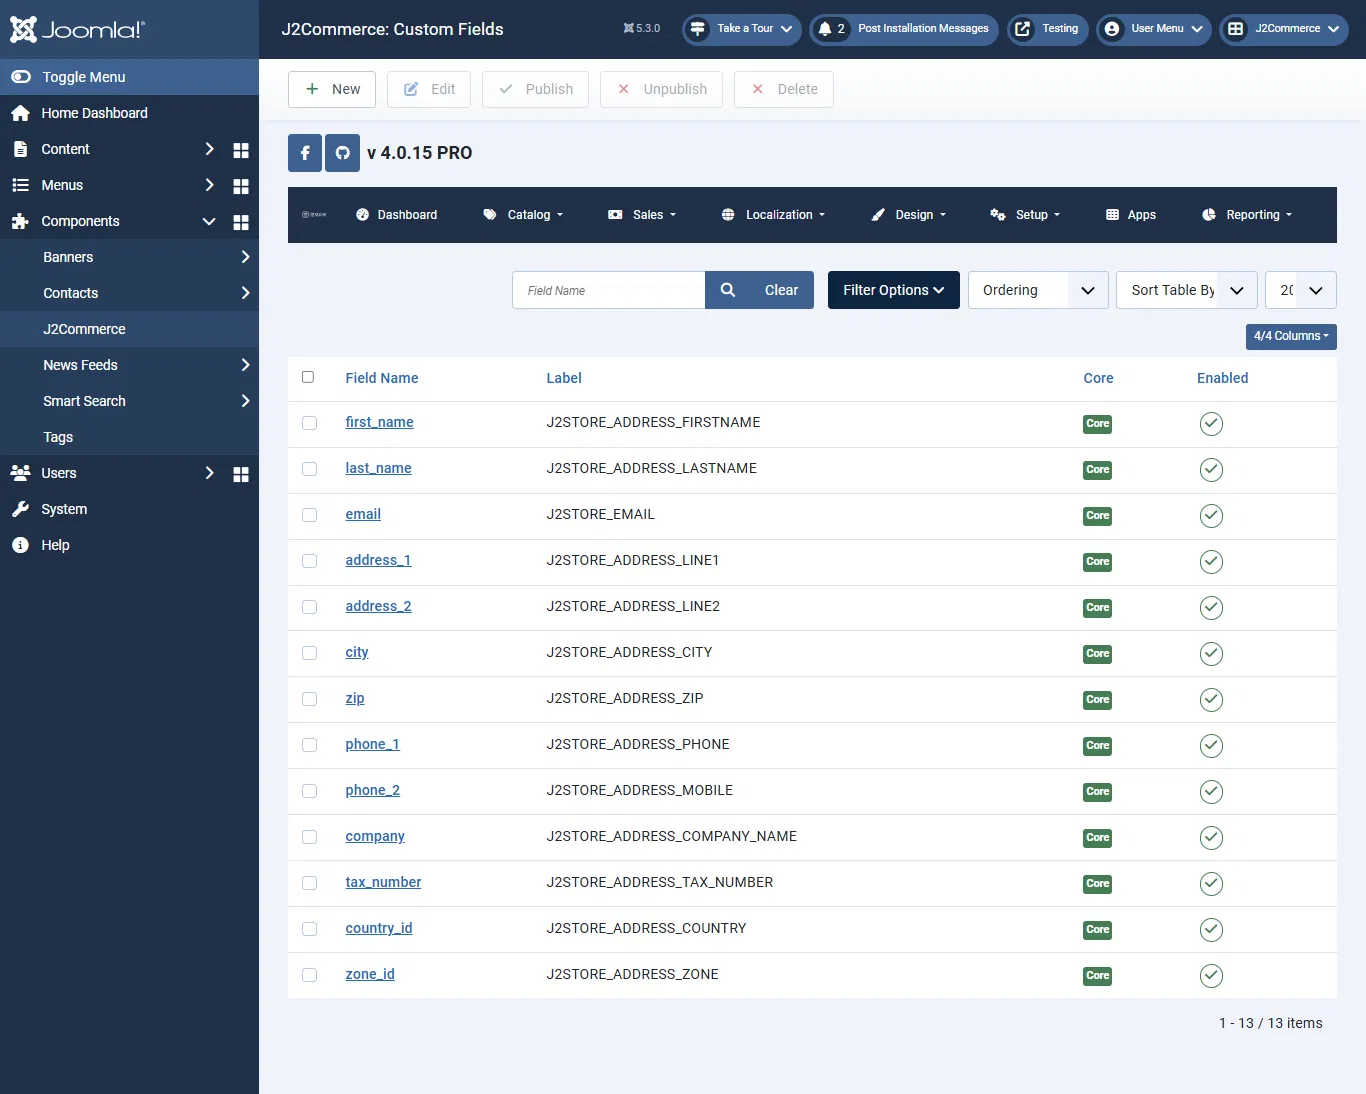Select the company row checkbox
Image resolution: width=1366 pixels, height=1094 pixels.
click(x=309, y=837)
